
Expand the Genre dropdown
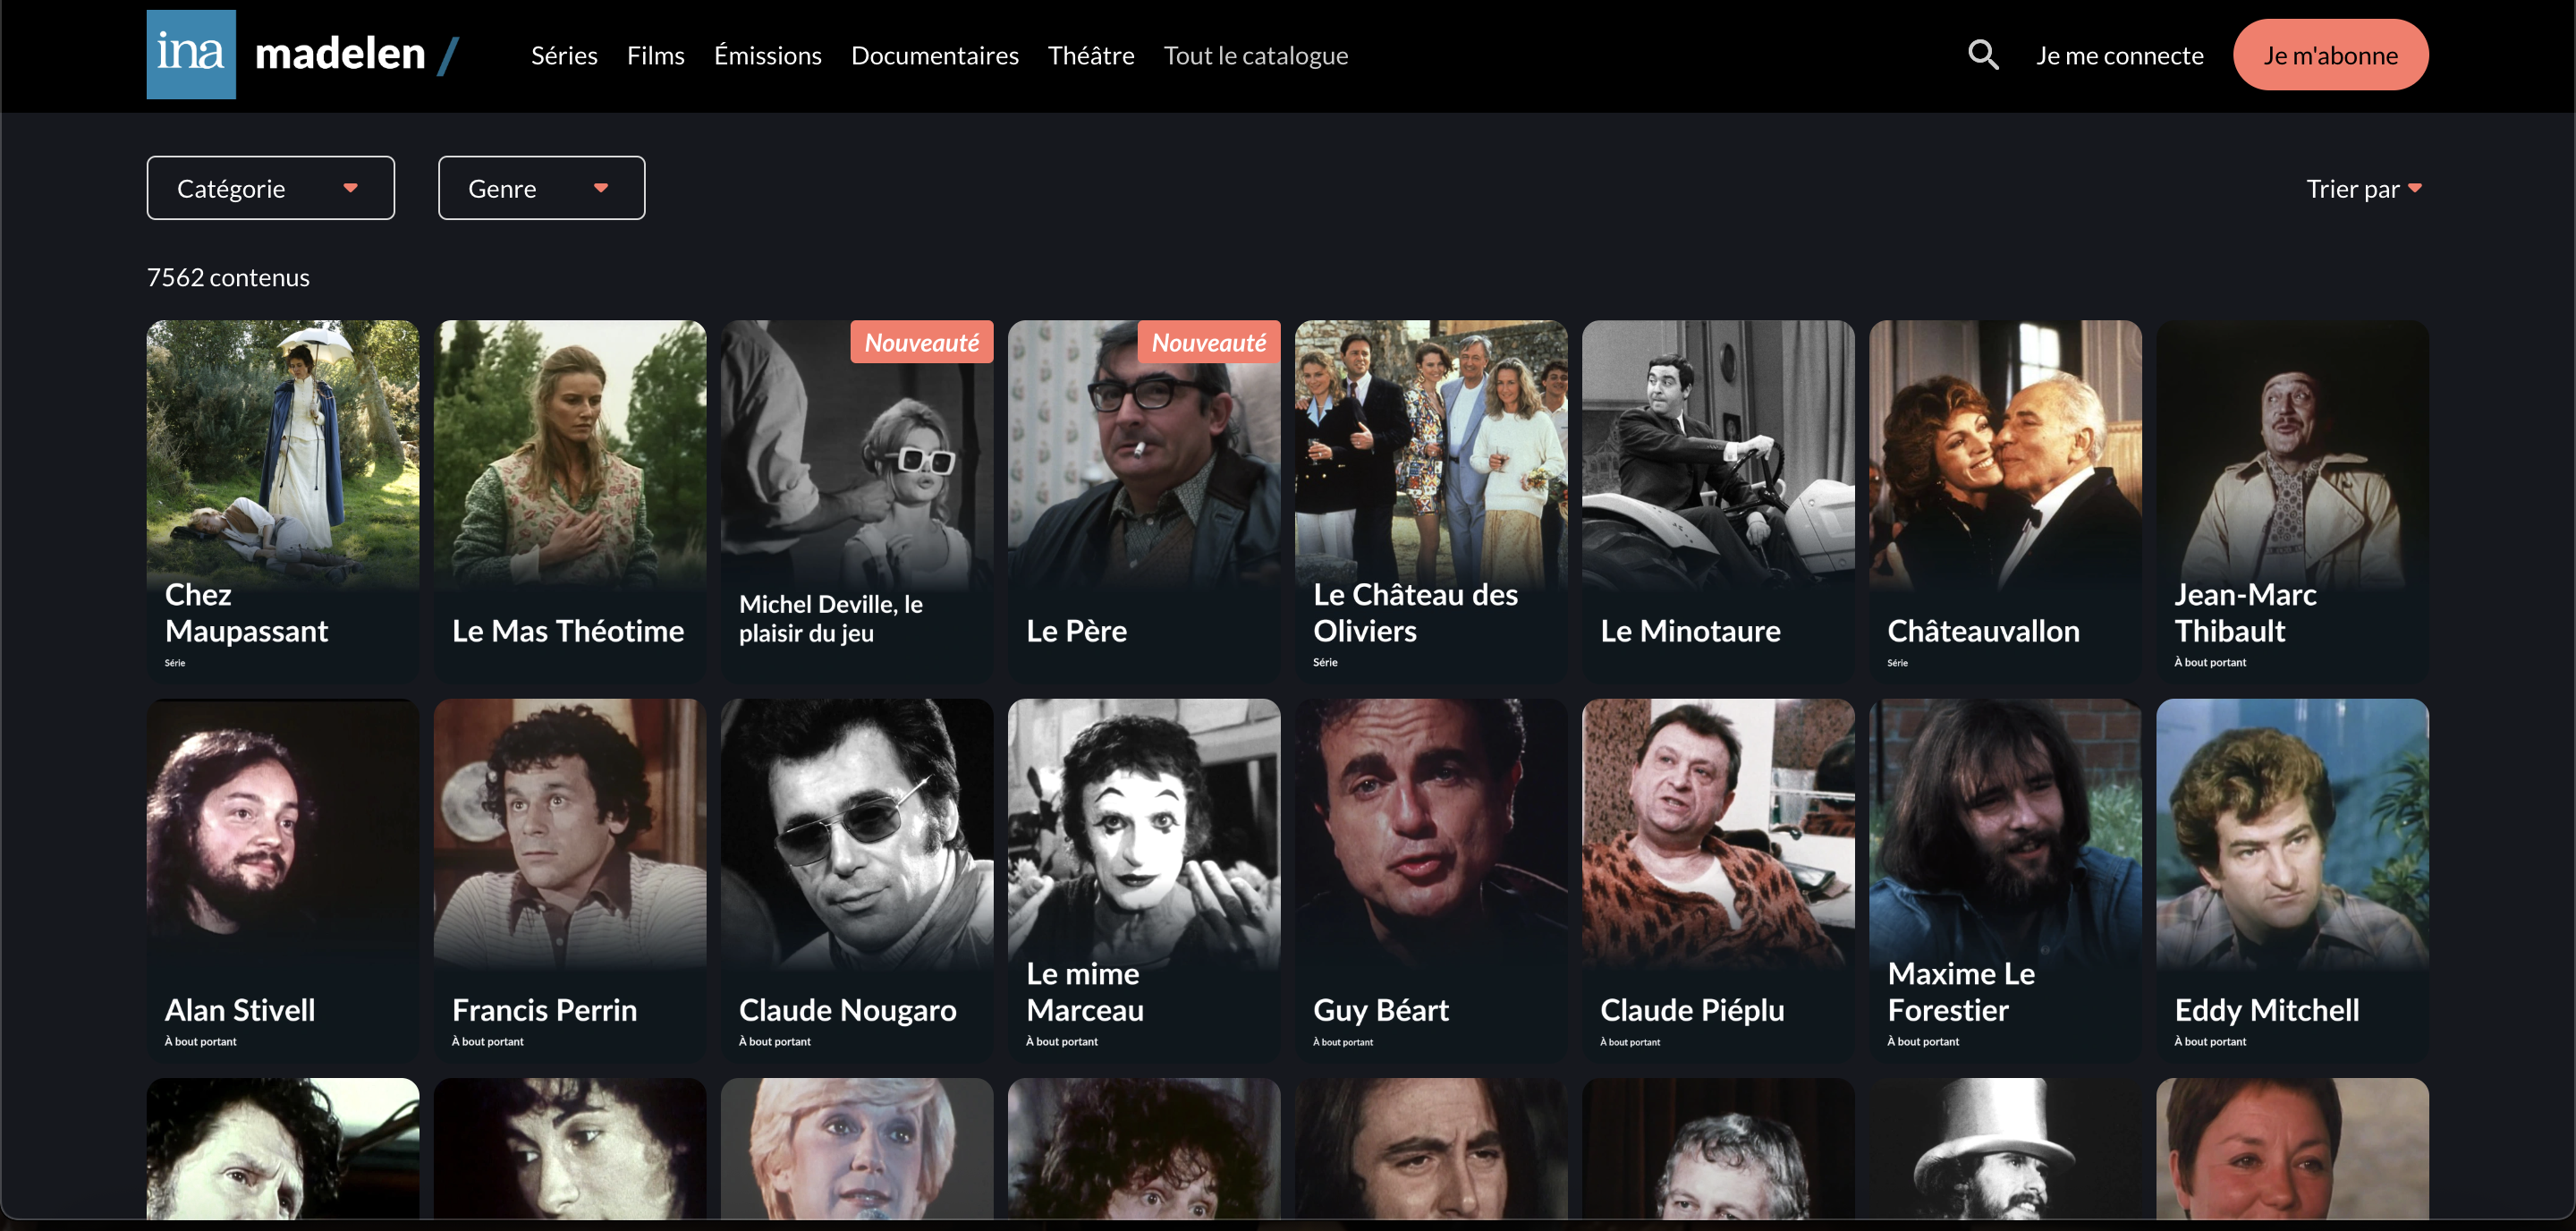tap(542, 188)
